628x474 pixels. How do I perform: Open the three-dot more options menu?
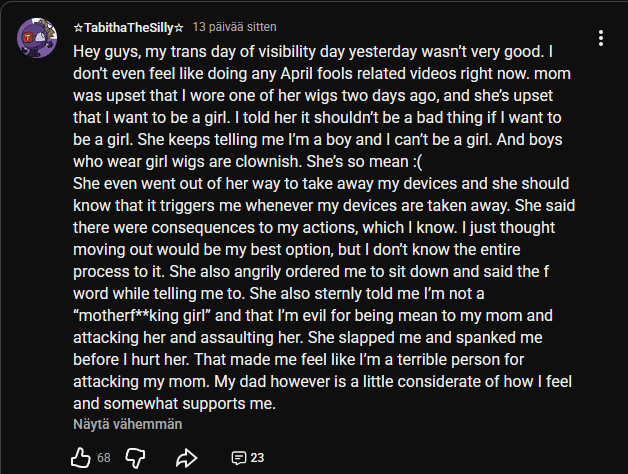(x=600, y=38)
